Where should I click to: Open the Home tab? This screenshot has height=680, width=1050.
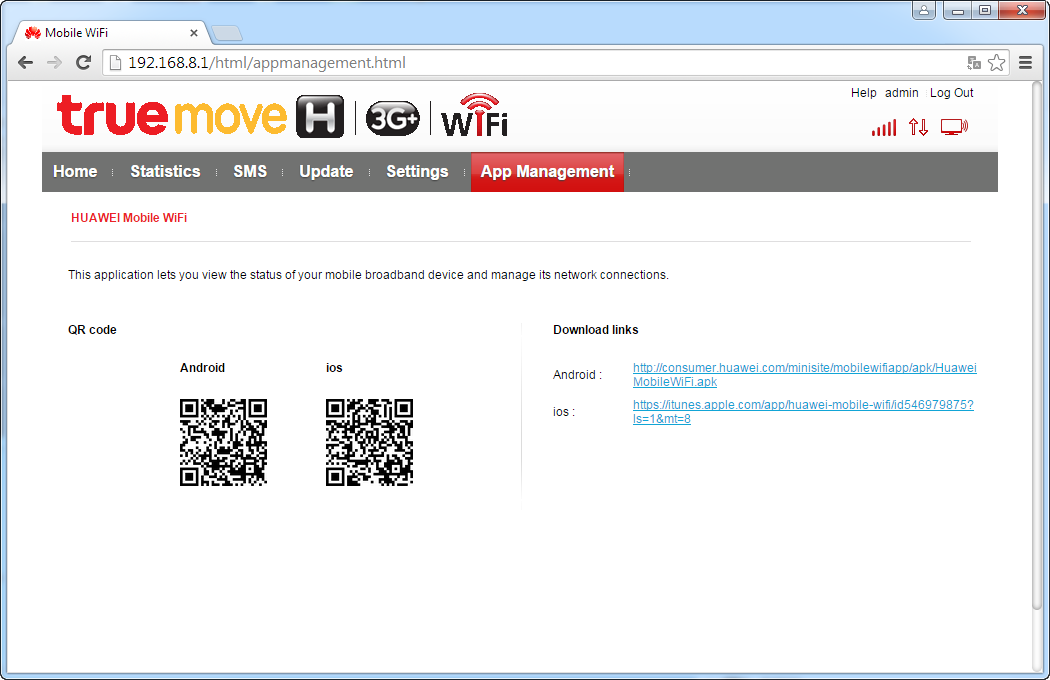click(x=75, y=172)
